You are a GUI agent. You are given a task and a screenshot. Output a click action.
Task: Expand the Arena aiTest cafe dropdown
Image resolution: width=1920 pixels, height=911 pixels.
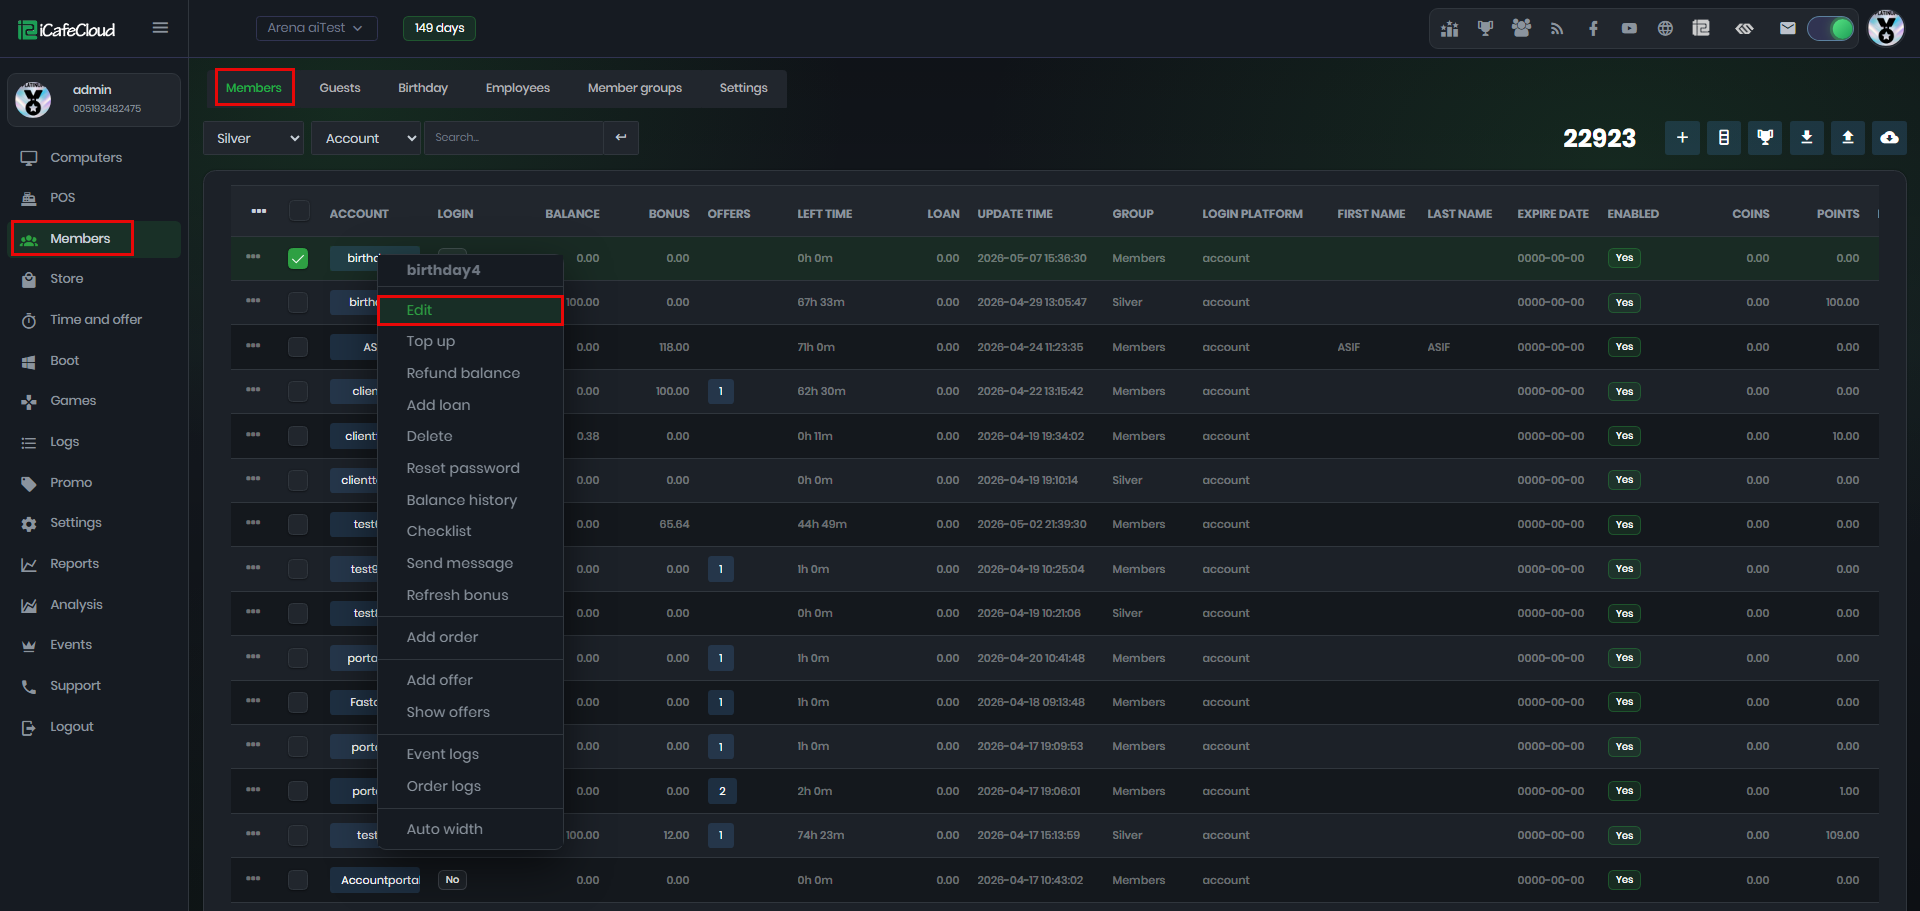[316, 28]
